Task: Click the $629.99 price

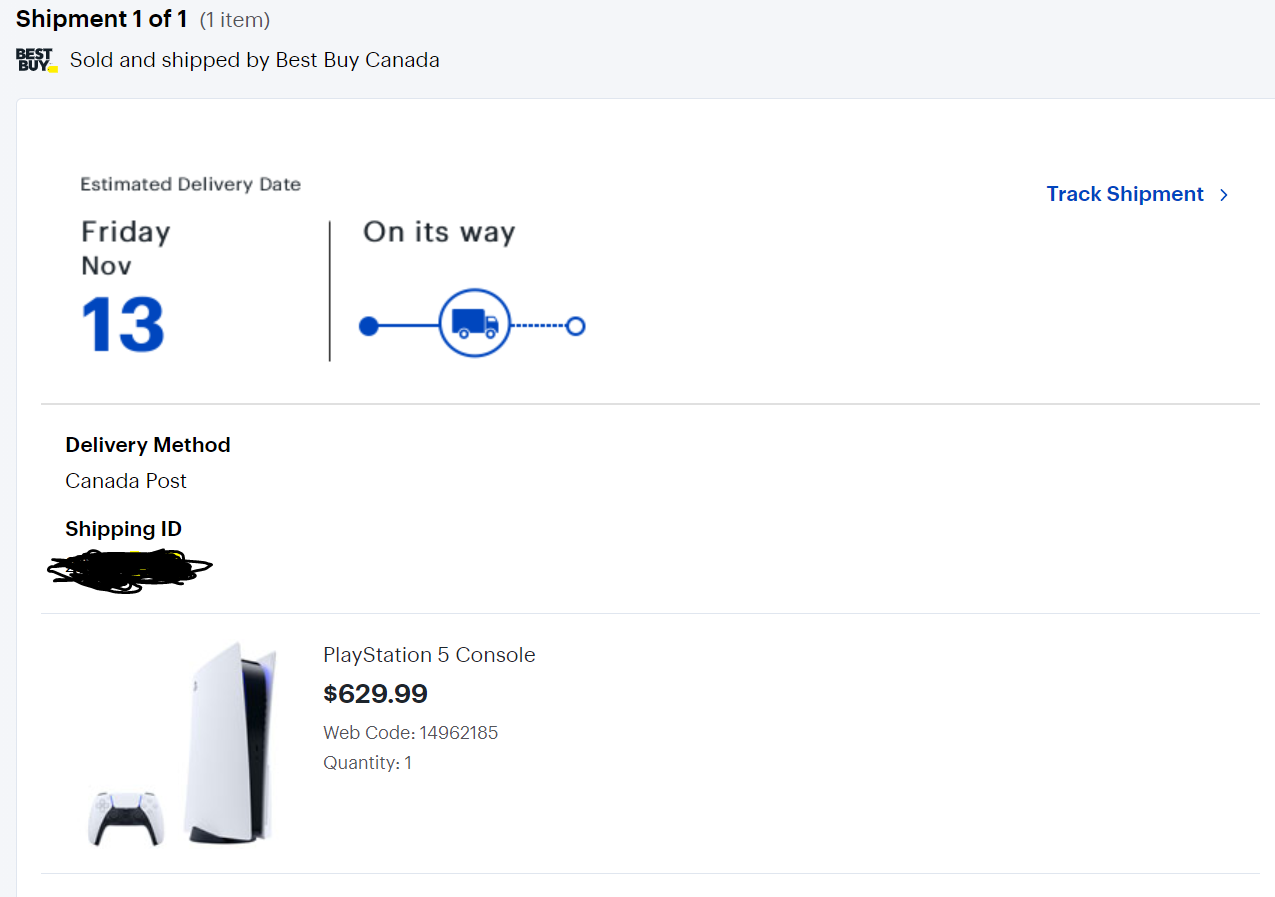Action: pos(376,694)
